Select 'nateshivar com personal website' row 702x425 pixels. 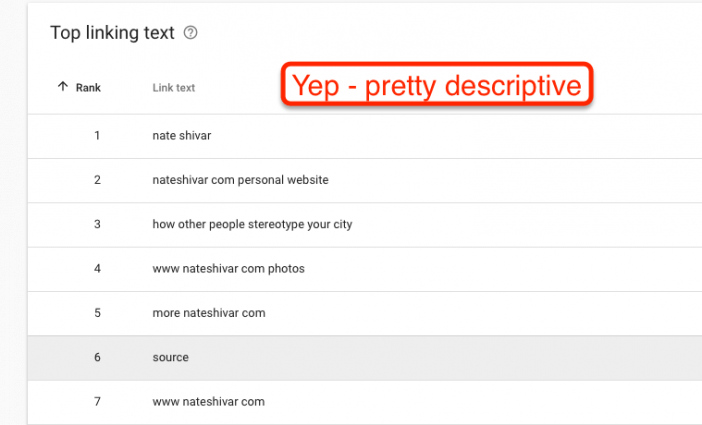(365, 180)
